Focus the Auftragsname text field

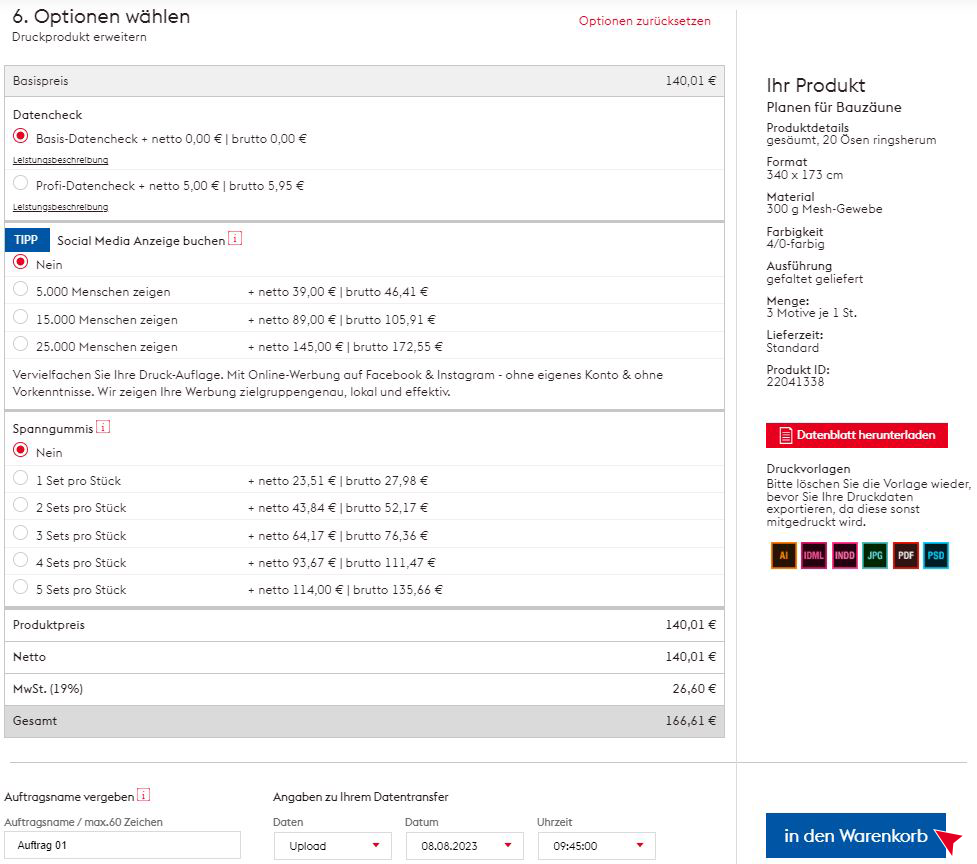[x=122, y=846]
